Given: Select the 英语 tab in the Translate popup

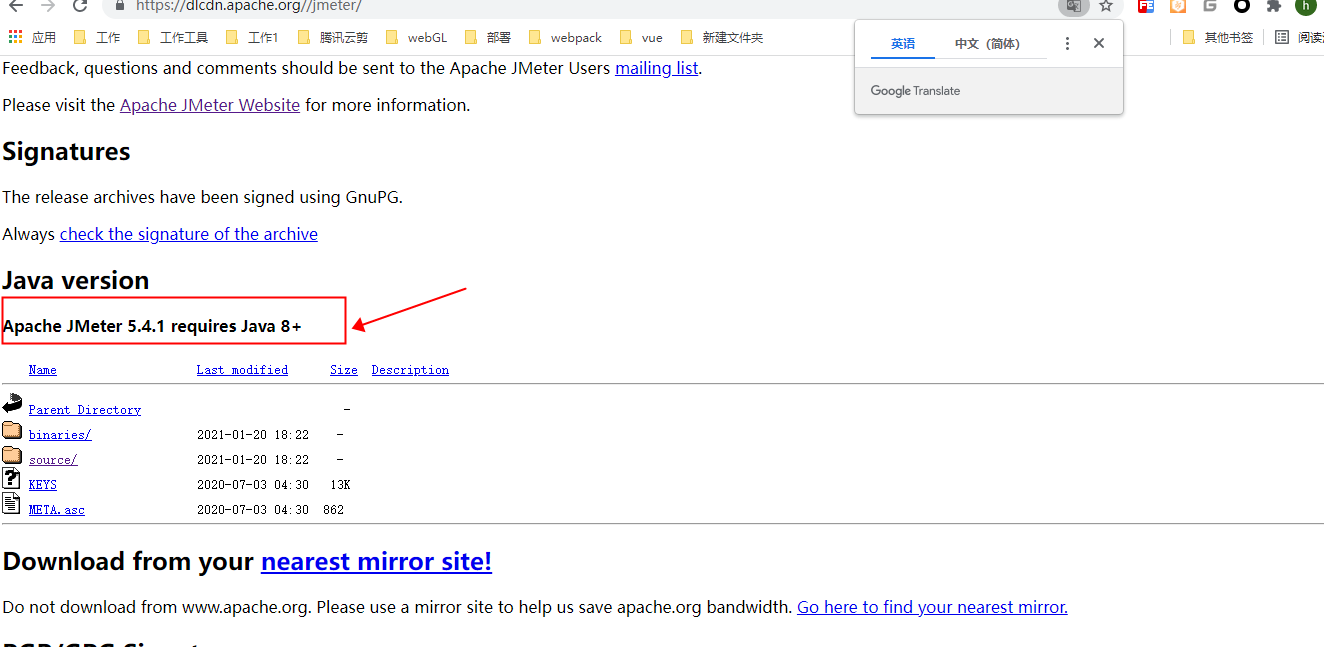Looking at the screenshot, I should click(903, 43).
